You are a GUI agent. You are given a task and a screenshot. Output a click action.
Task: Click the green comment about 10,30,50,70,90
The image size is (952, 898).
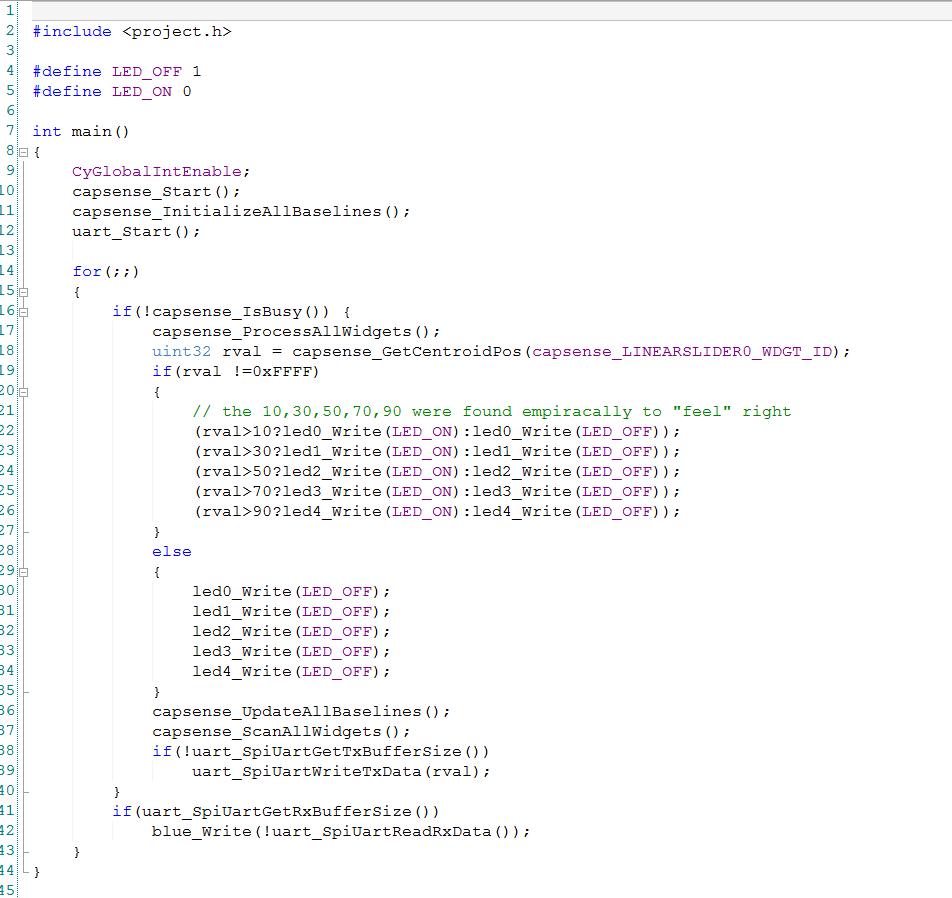click(492, 412)
